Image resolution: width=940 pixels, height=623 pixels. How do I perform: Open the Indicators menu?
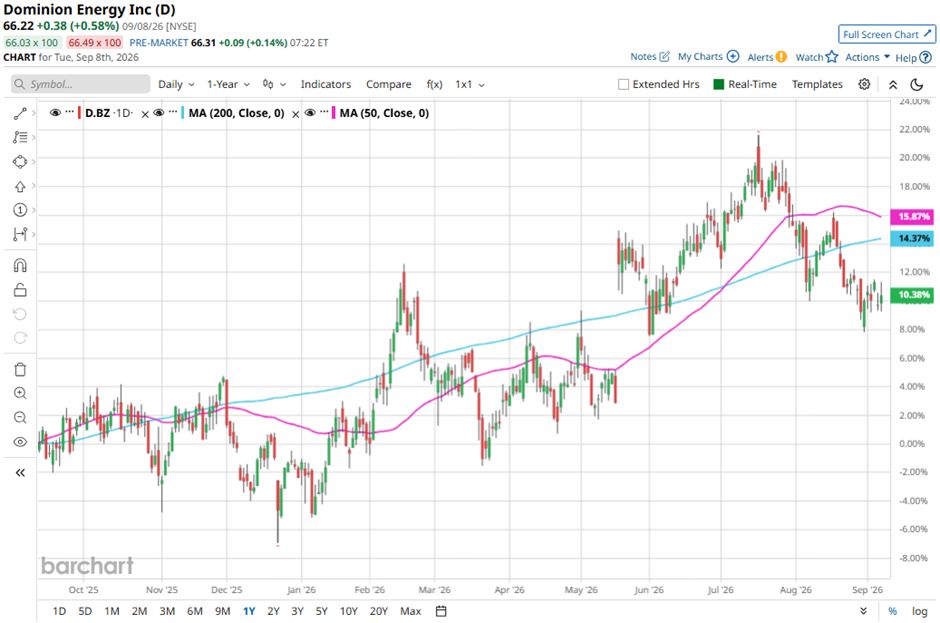coord(326,85)
